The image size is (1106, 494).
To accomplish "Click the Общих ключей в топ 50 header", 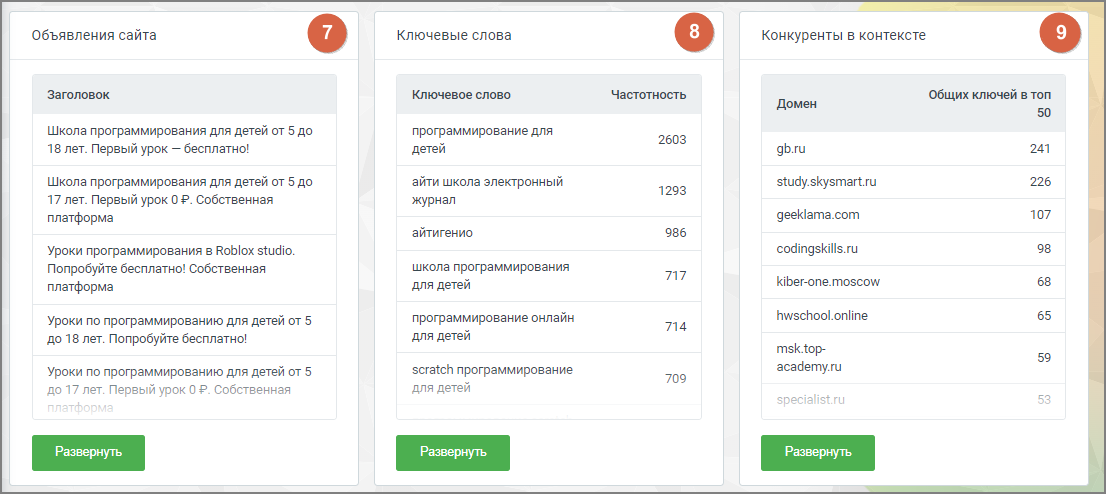I will coord(990,104).
